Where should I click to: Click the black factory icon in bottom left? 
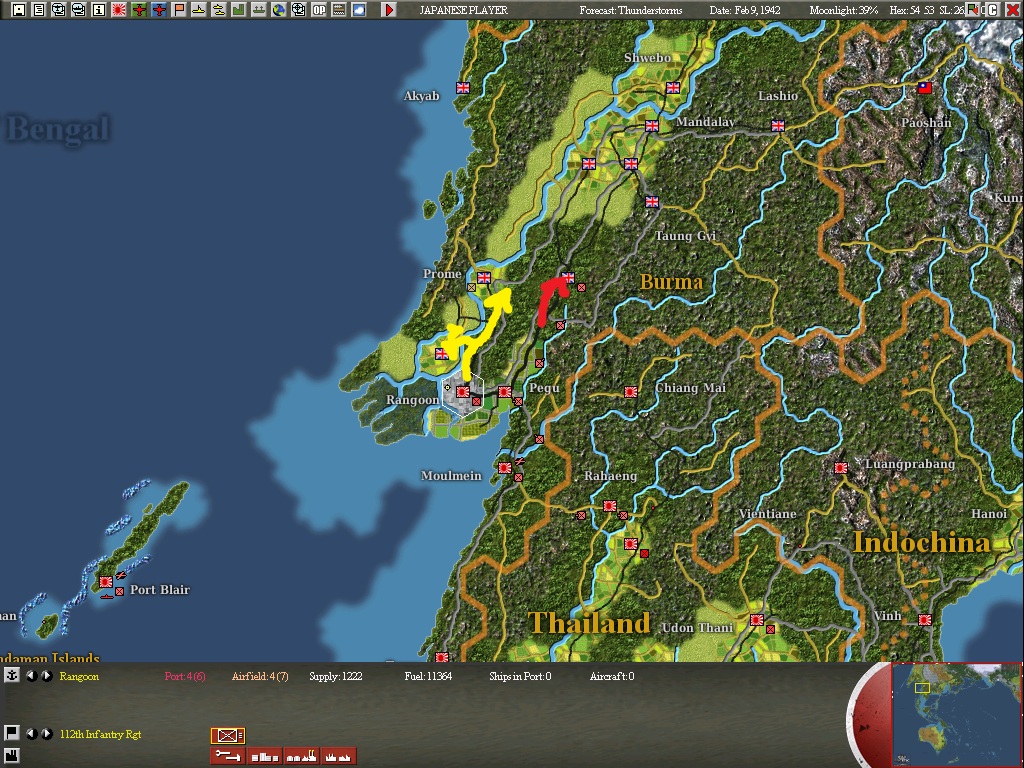coord(11,757)
